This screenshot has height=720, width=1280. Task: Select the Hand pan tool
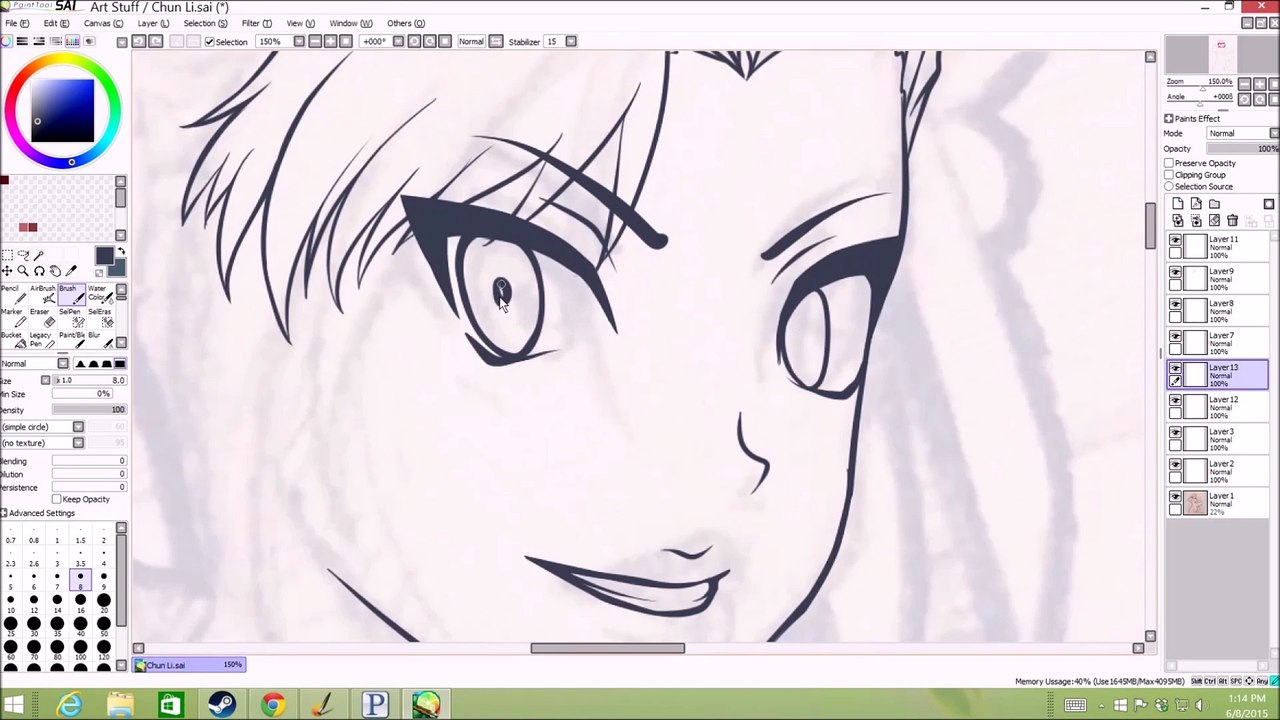(x=55, y=271)
